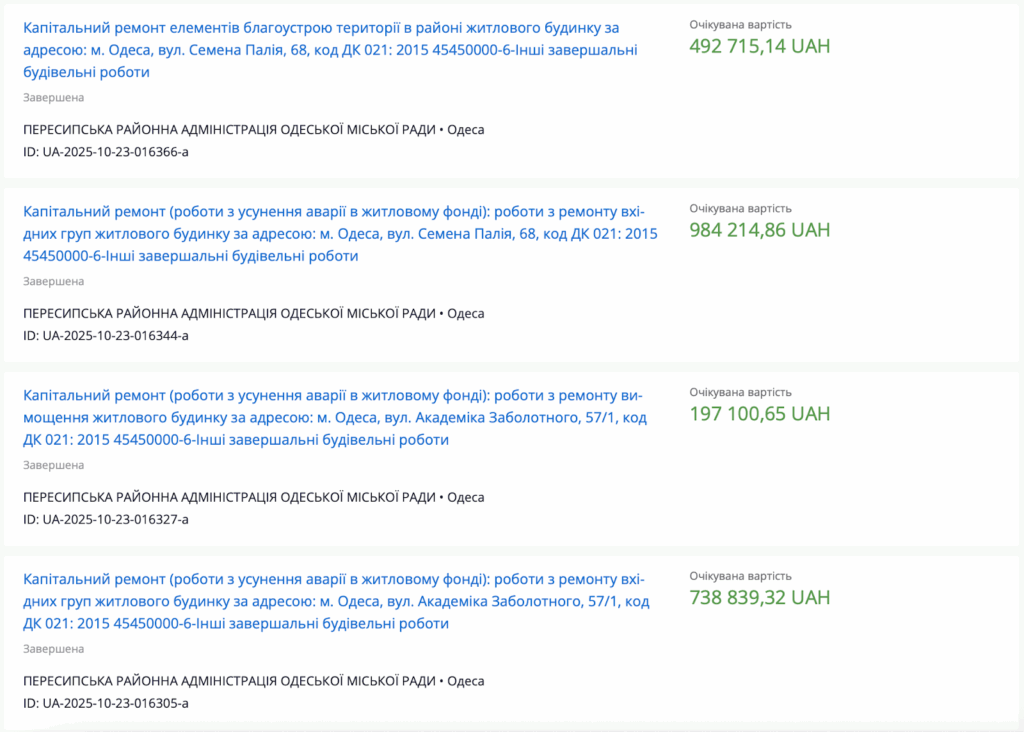Click the organization name above ID ending 016327-a

pos(229,497)
